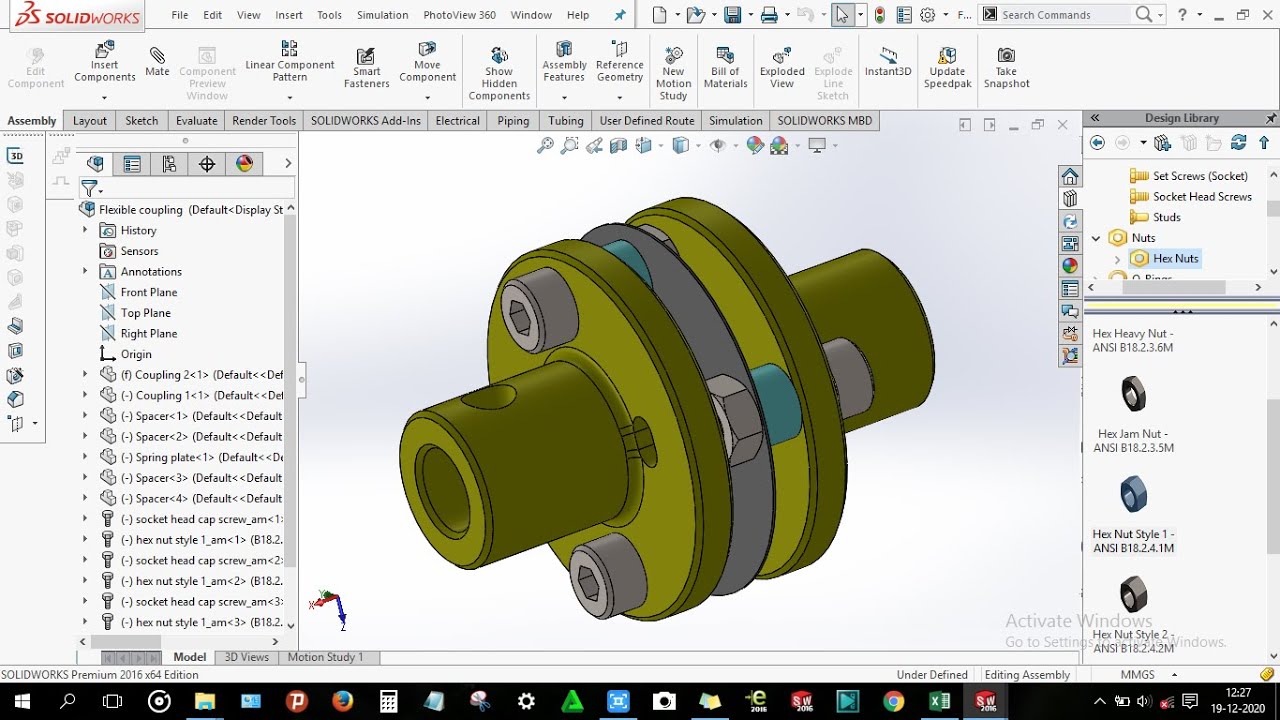The width and height of the screenshot is (1280, 720).
Task: Open Motion Study 1 tab
Action: (325, 657)
